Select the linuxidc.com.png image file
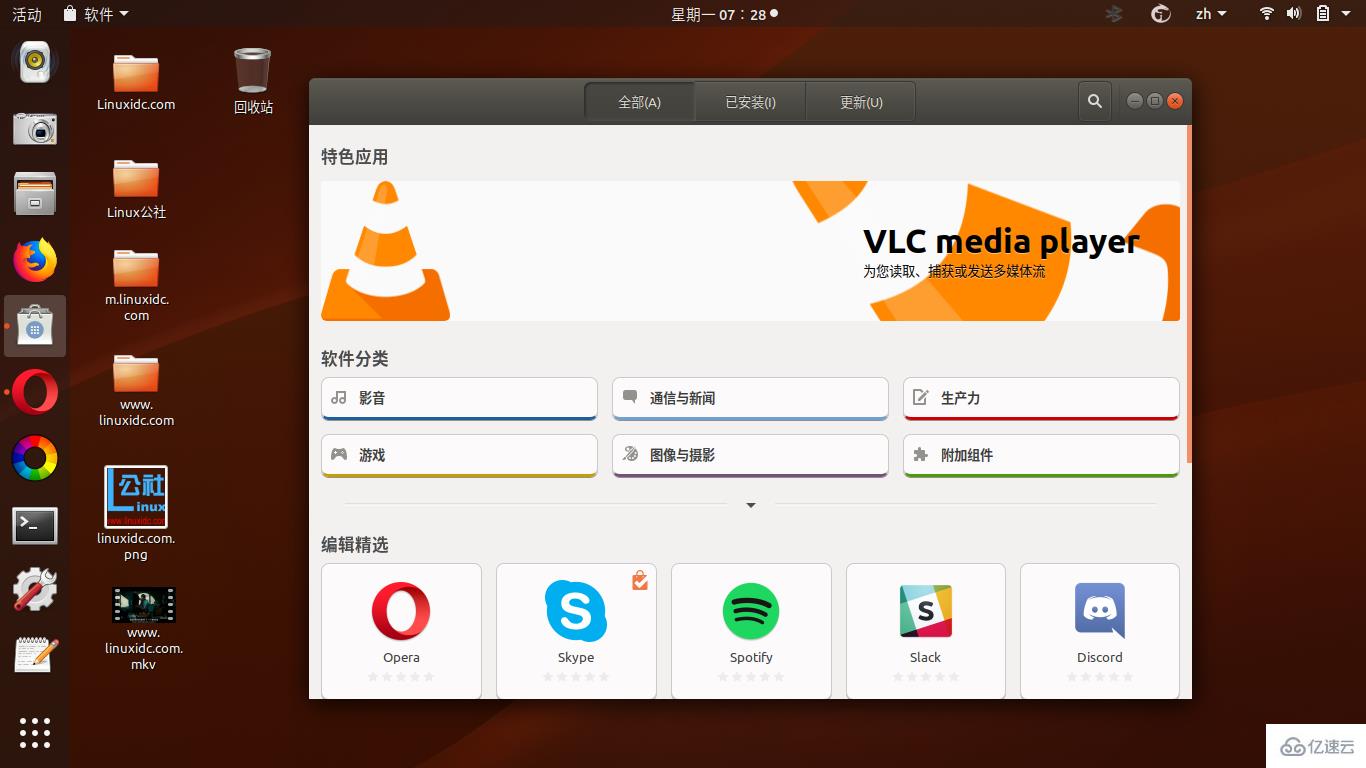This screenshot has height=768, width=1366. coord(136,514)
